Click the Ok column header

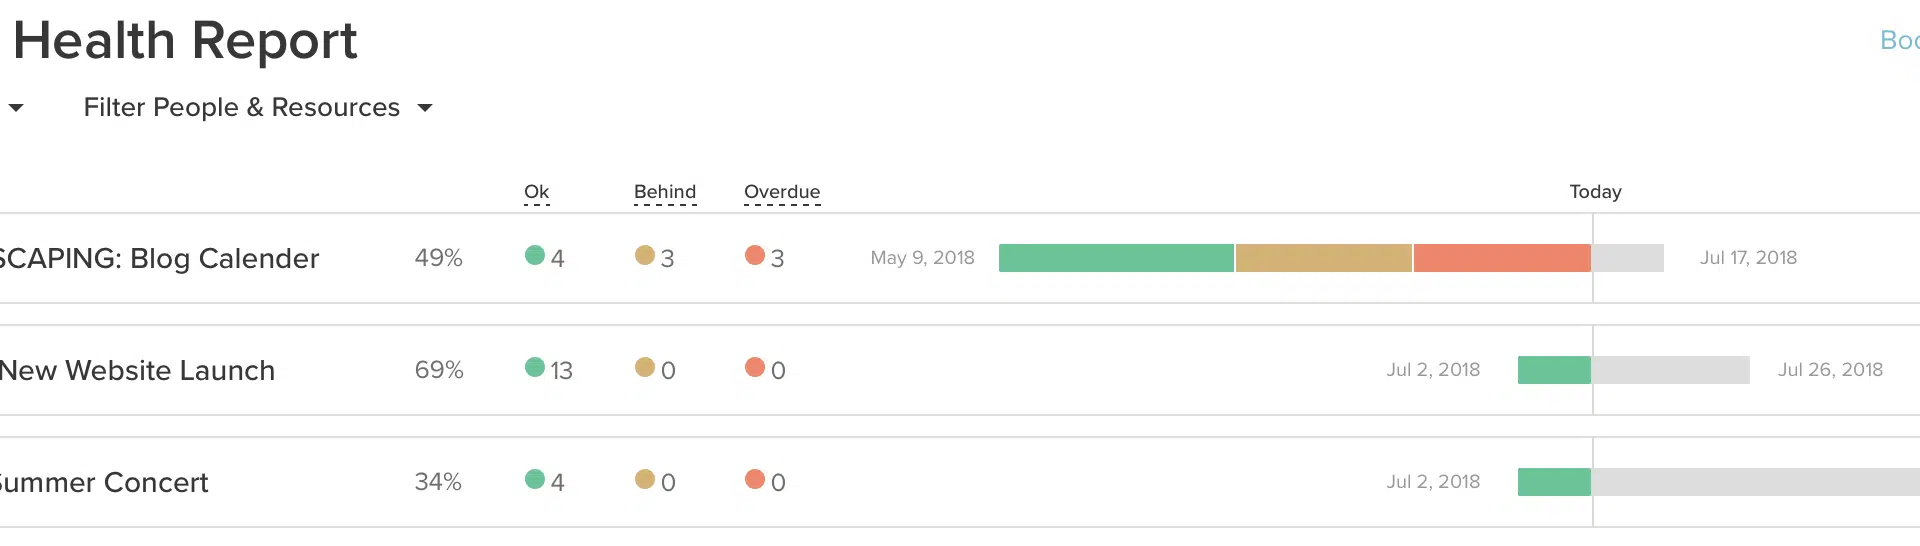(537, 192)
